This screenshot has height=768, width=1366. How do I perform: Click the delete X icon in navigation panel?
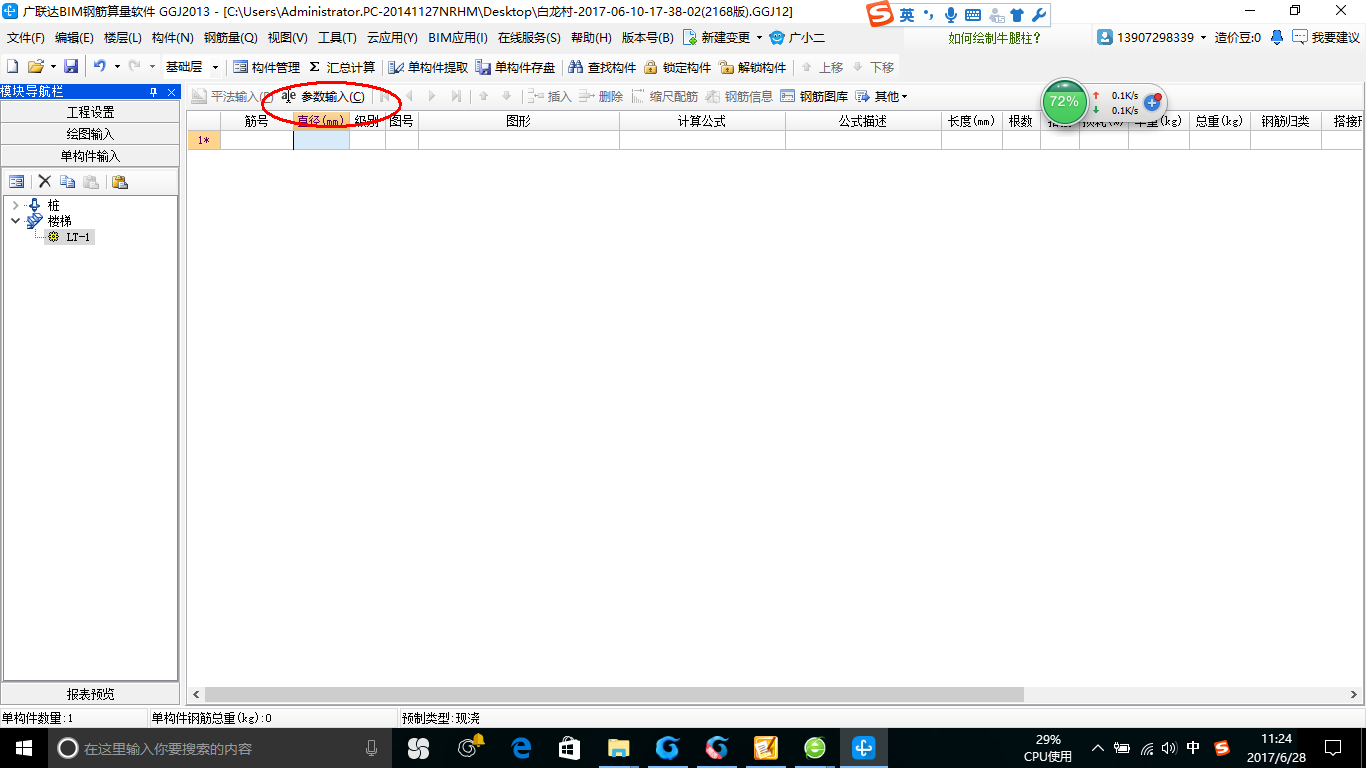click(45, 182)
